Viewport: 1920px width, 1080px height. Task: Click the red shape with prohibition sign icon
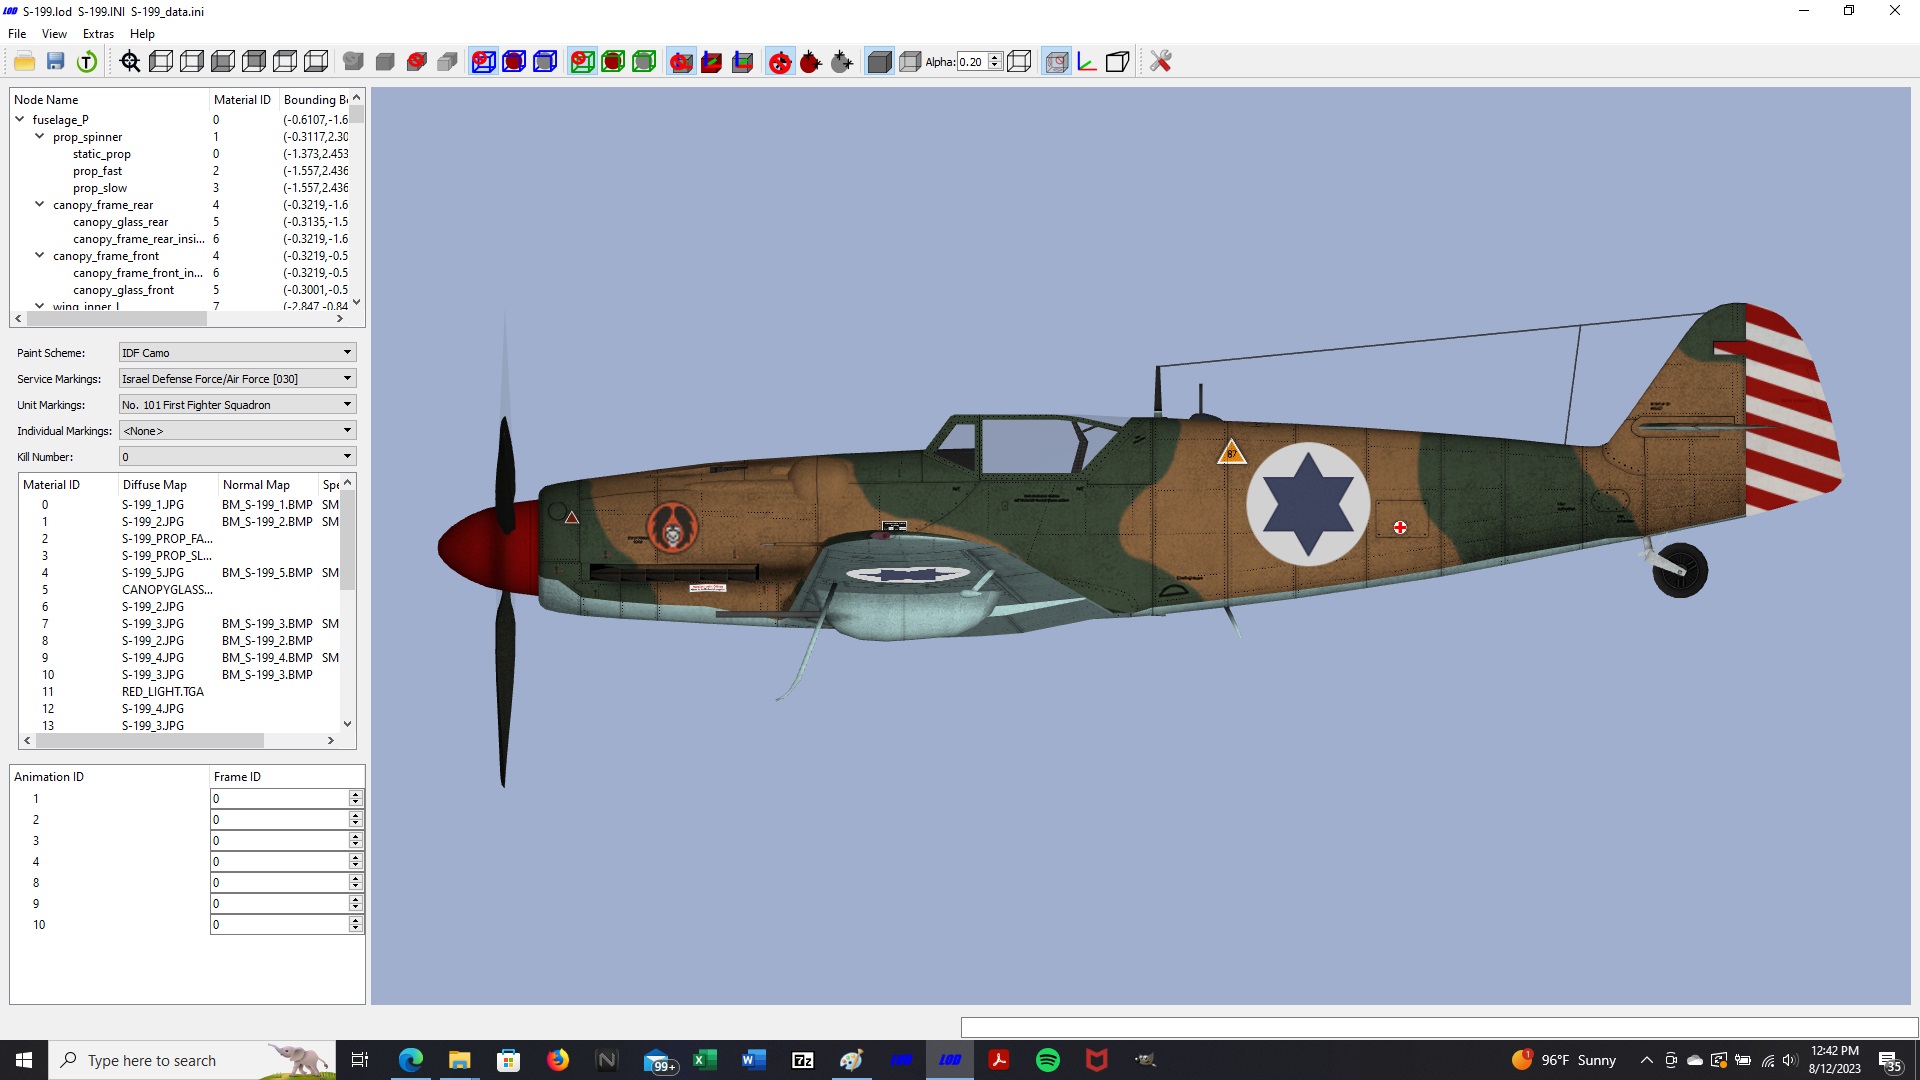[x=417, y=62]
